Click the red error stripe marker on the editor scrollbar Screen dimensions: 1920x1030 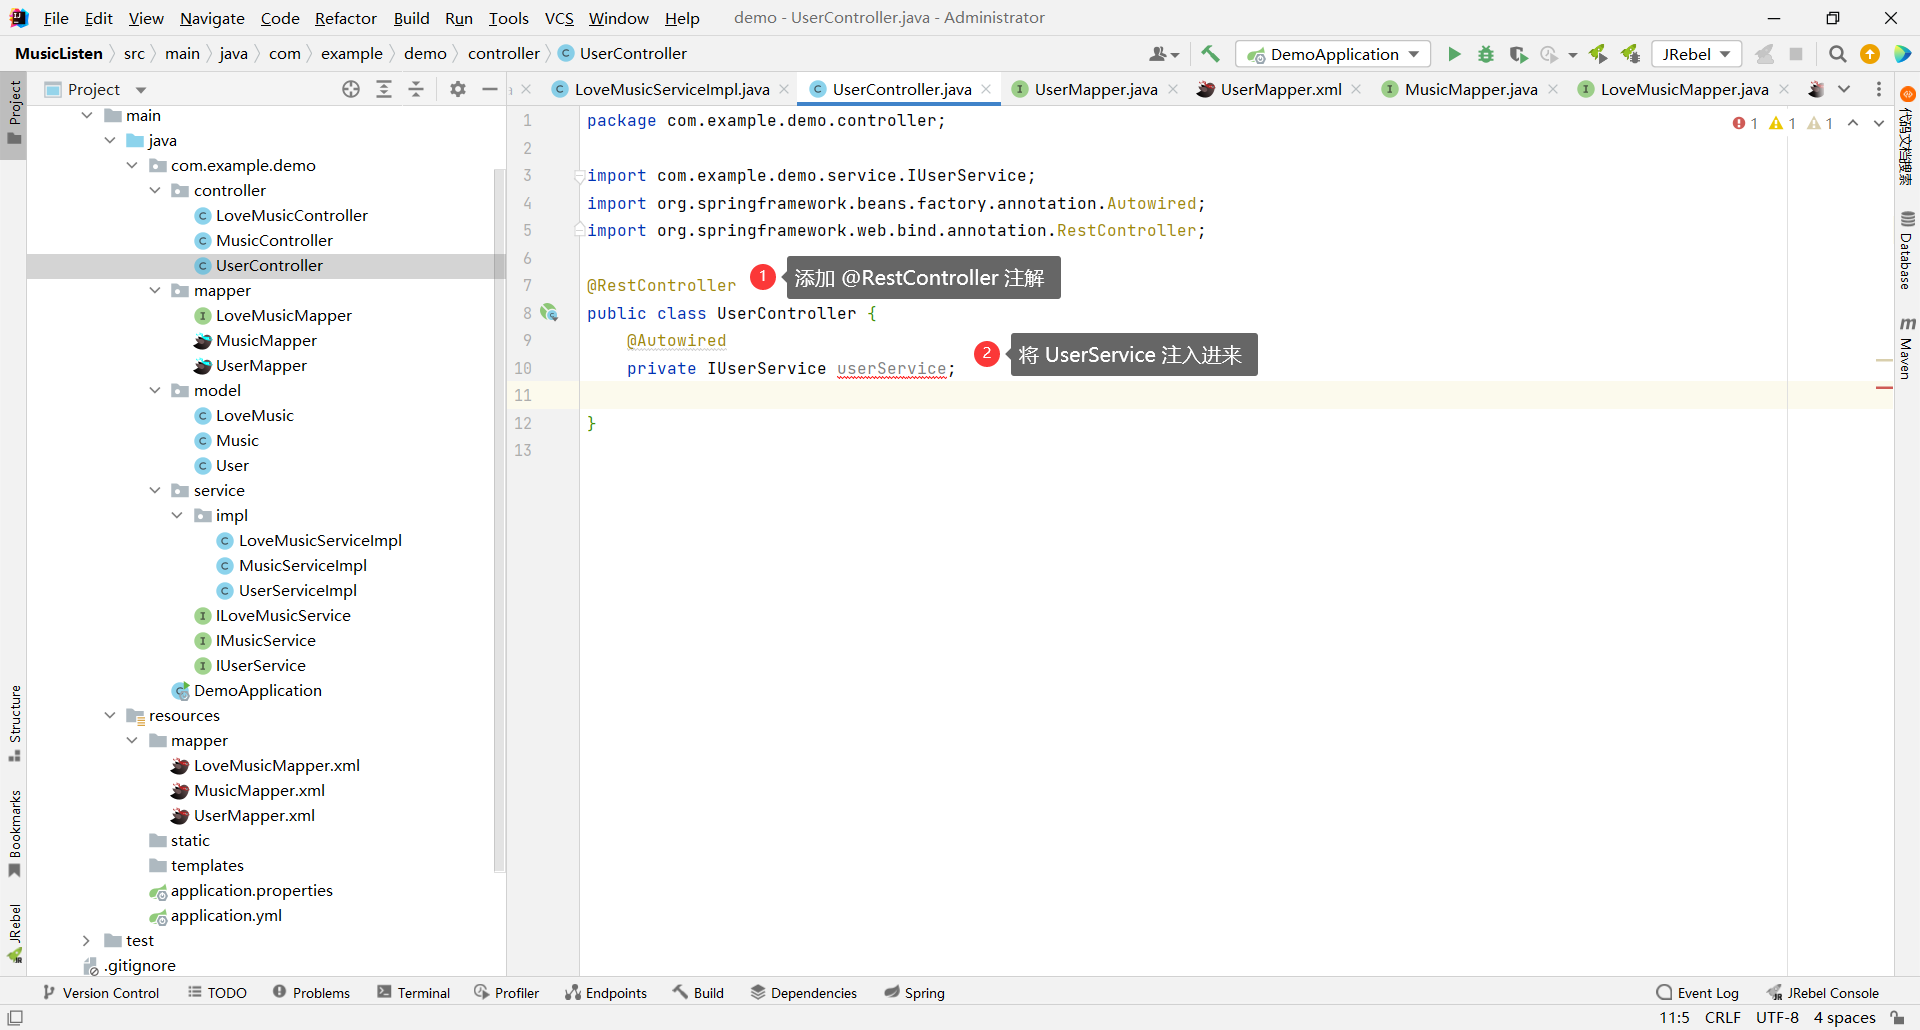[1884, 387]
